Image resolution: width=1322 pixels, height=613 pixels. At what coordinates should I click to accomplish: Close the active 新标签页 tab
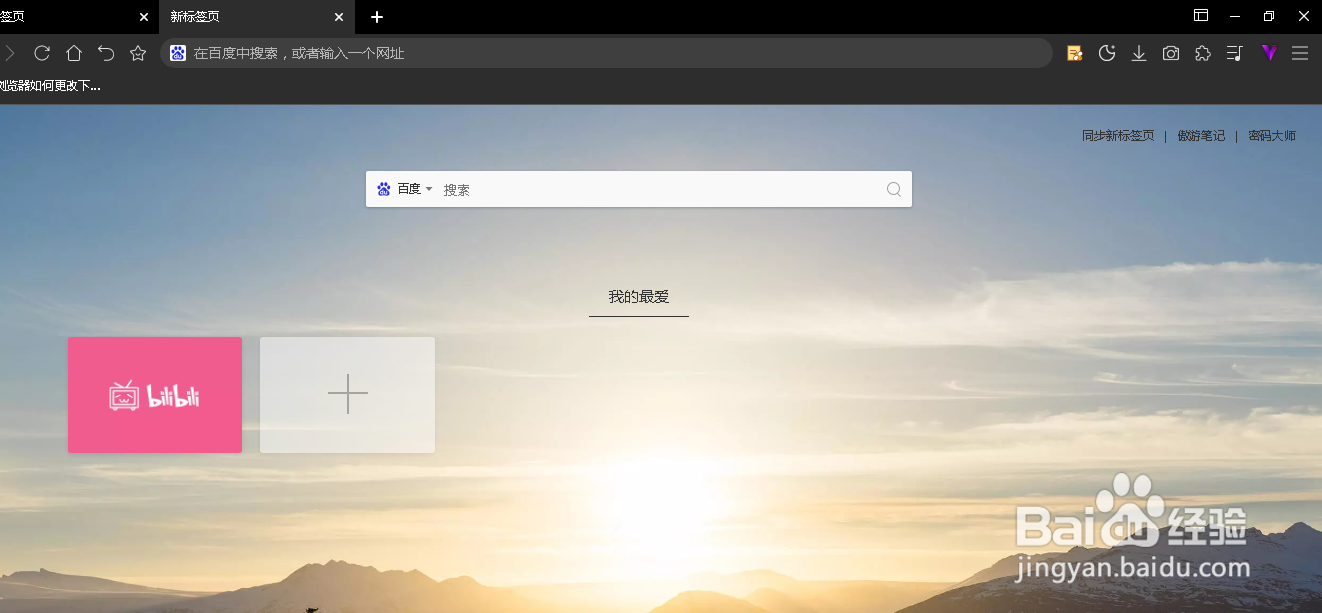(339, 17)
